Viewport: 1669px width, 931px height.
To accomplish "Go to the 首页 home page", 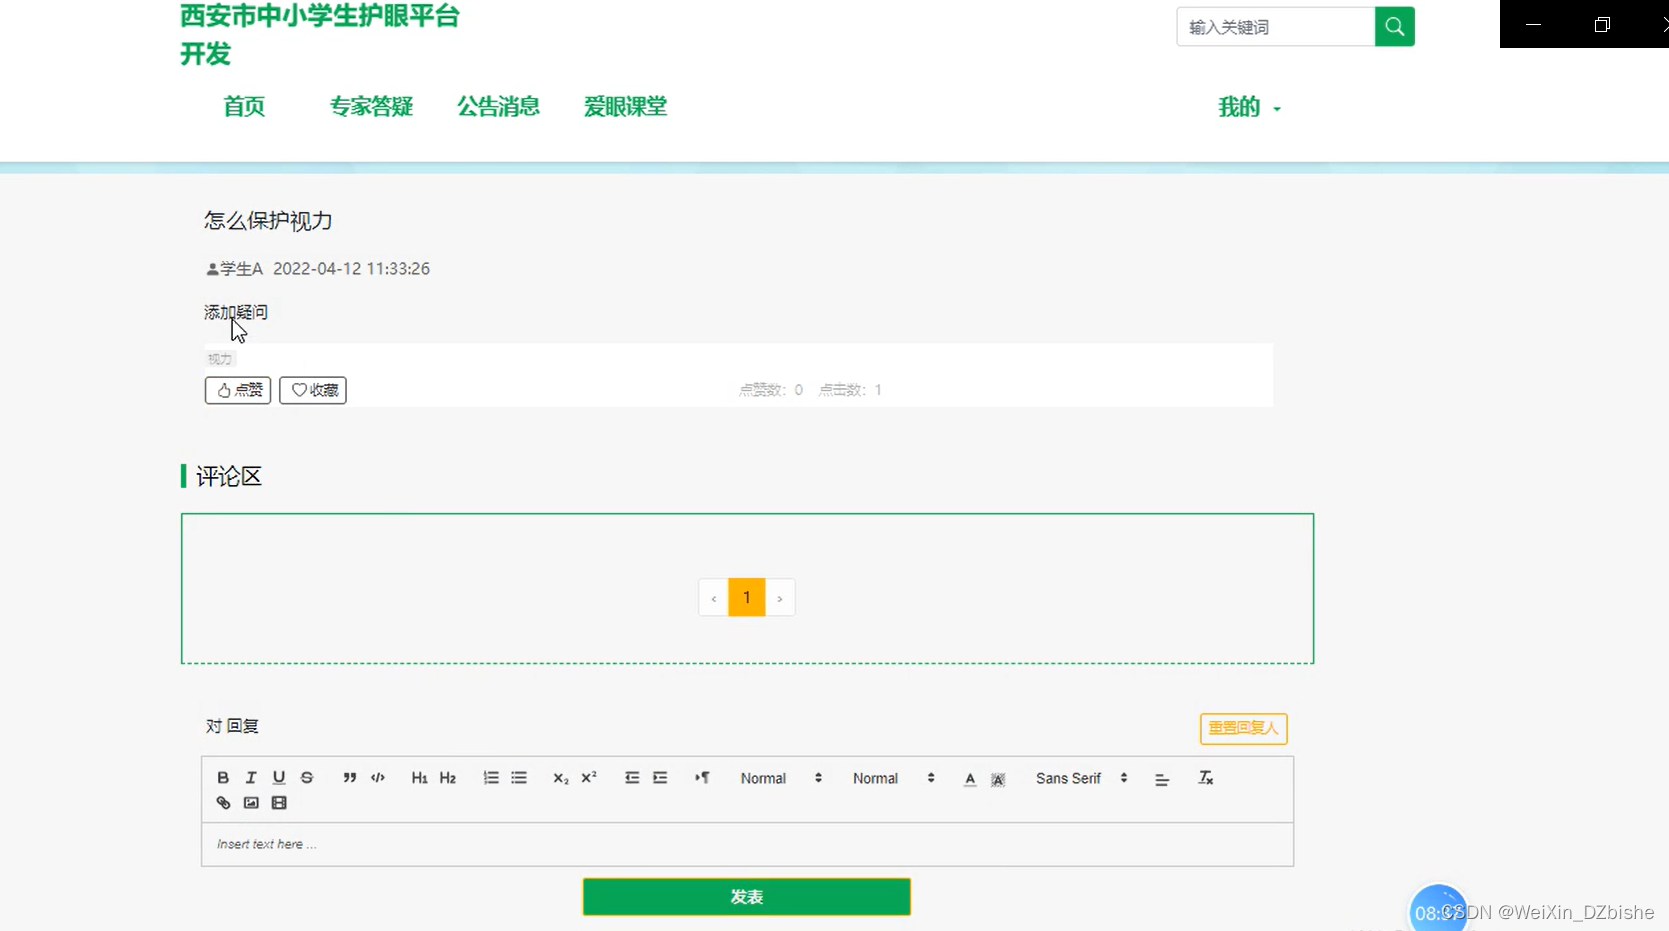I will pyautogui.click(x=244, y=107).
